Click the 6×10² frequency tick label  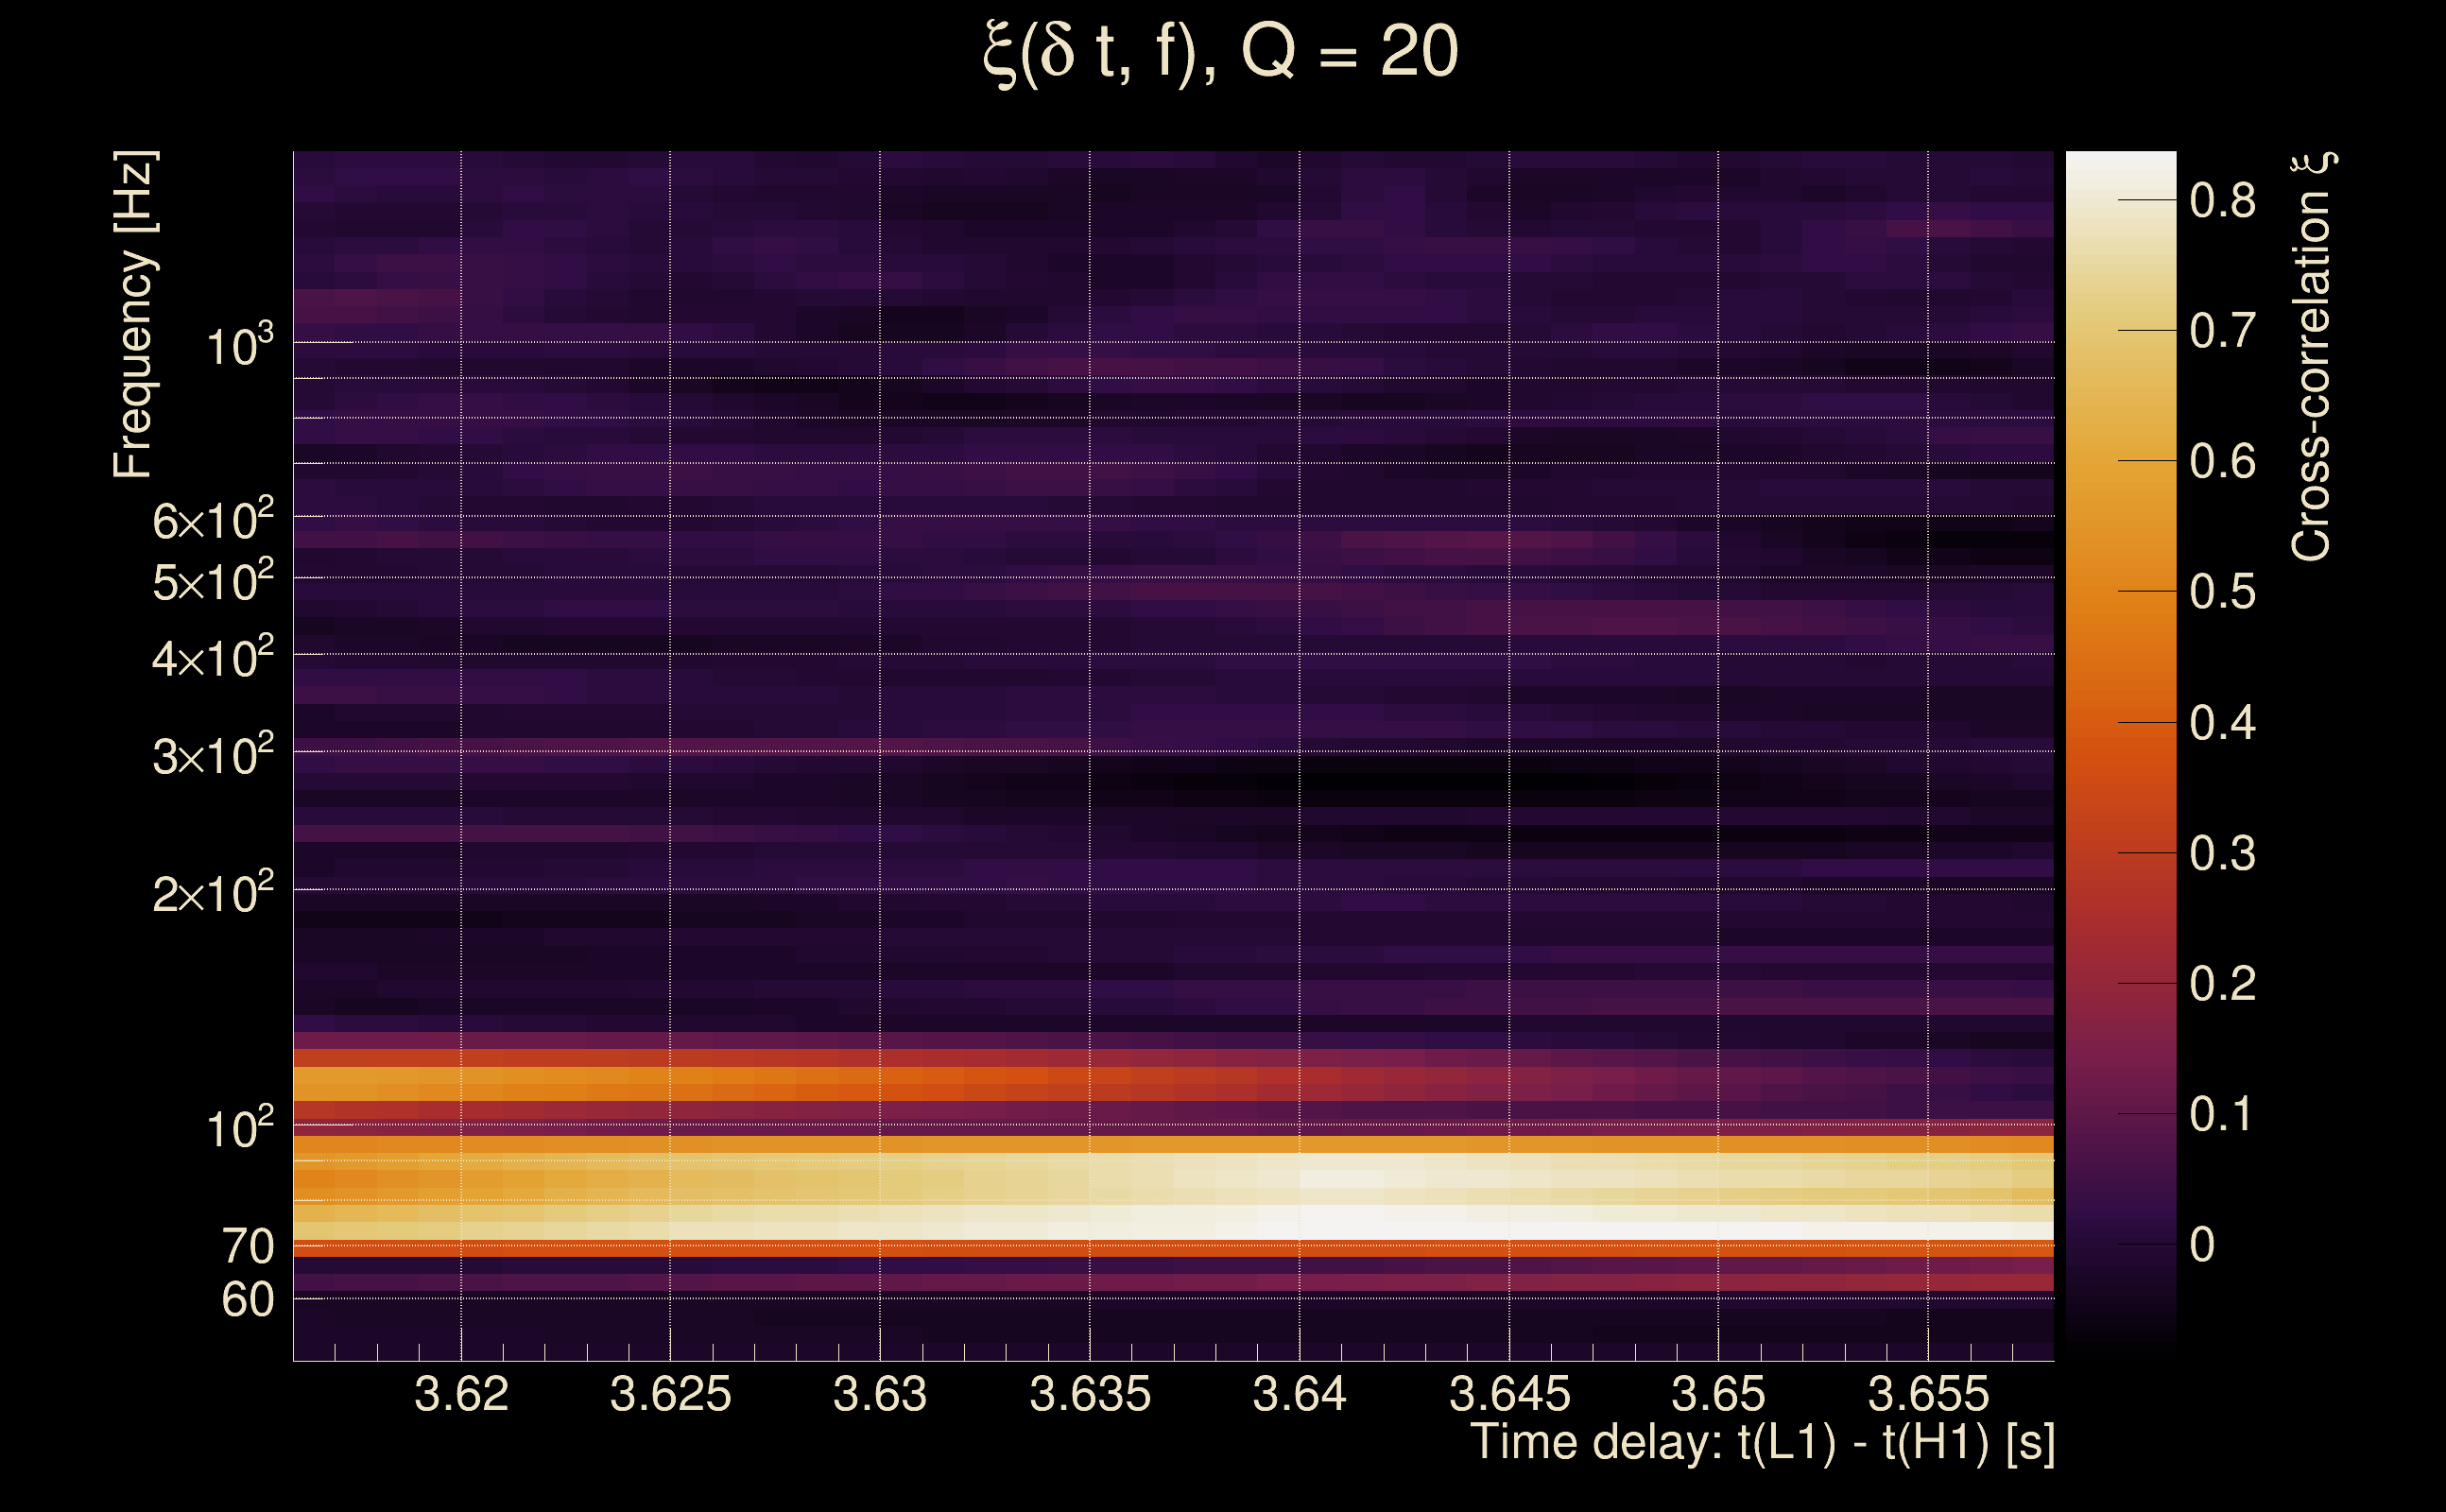212,521
